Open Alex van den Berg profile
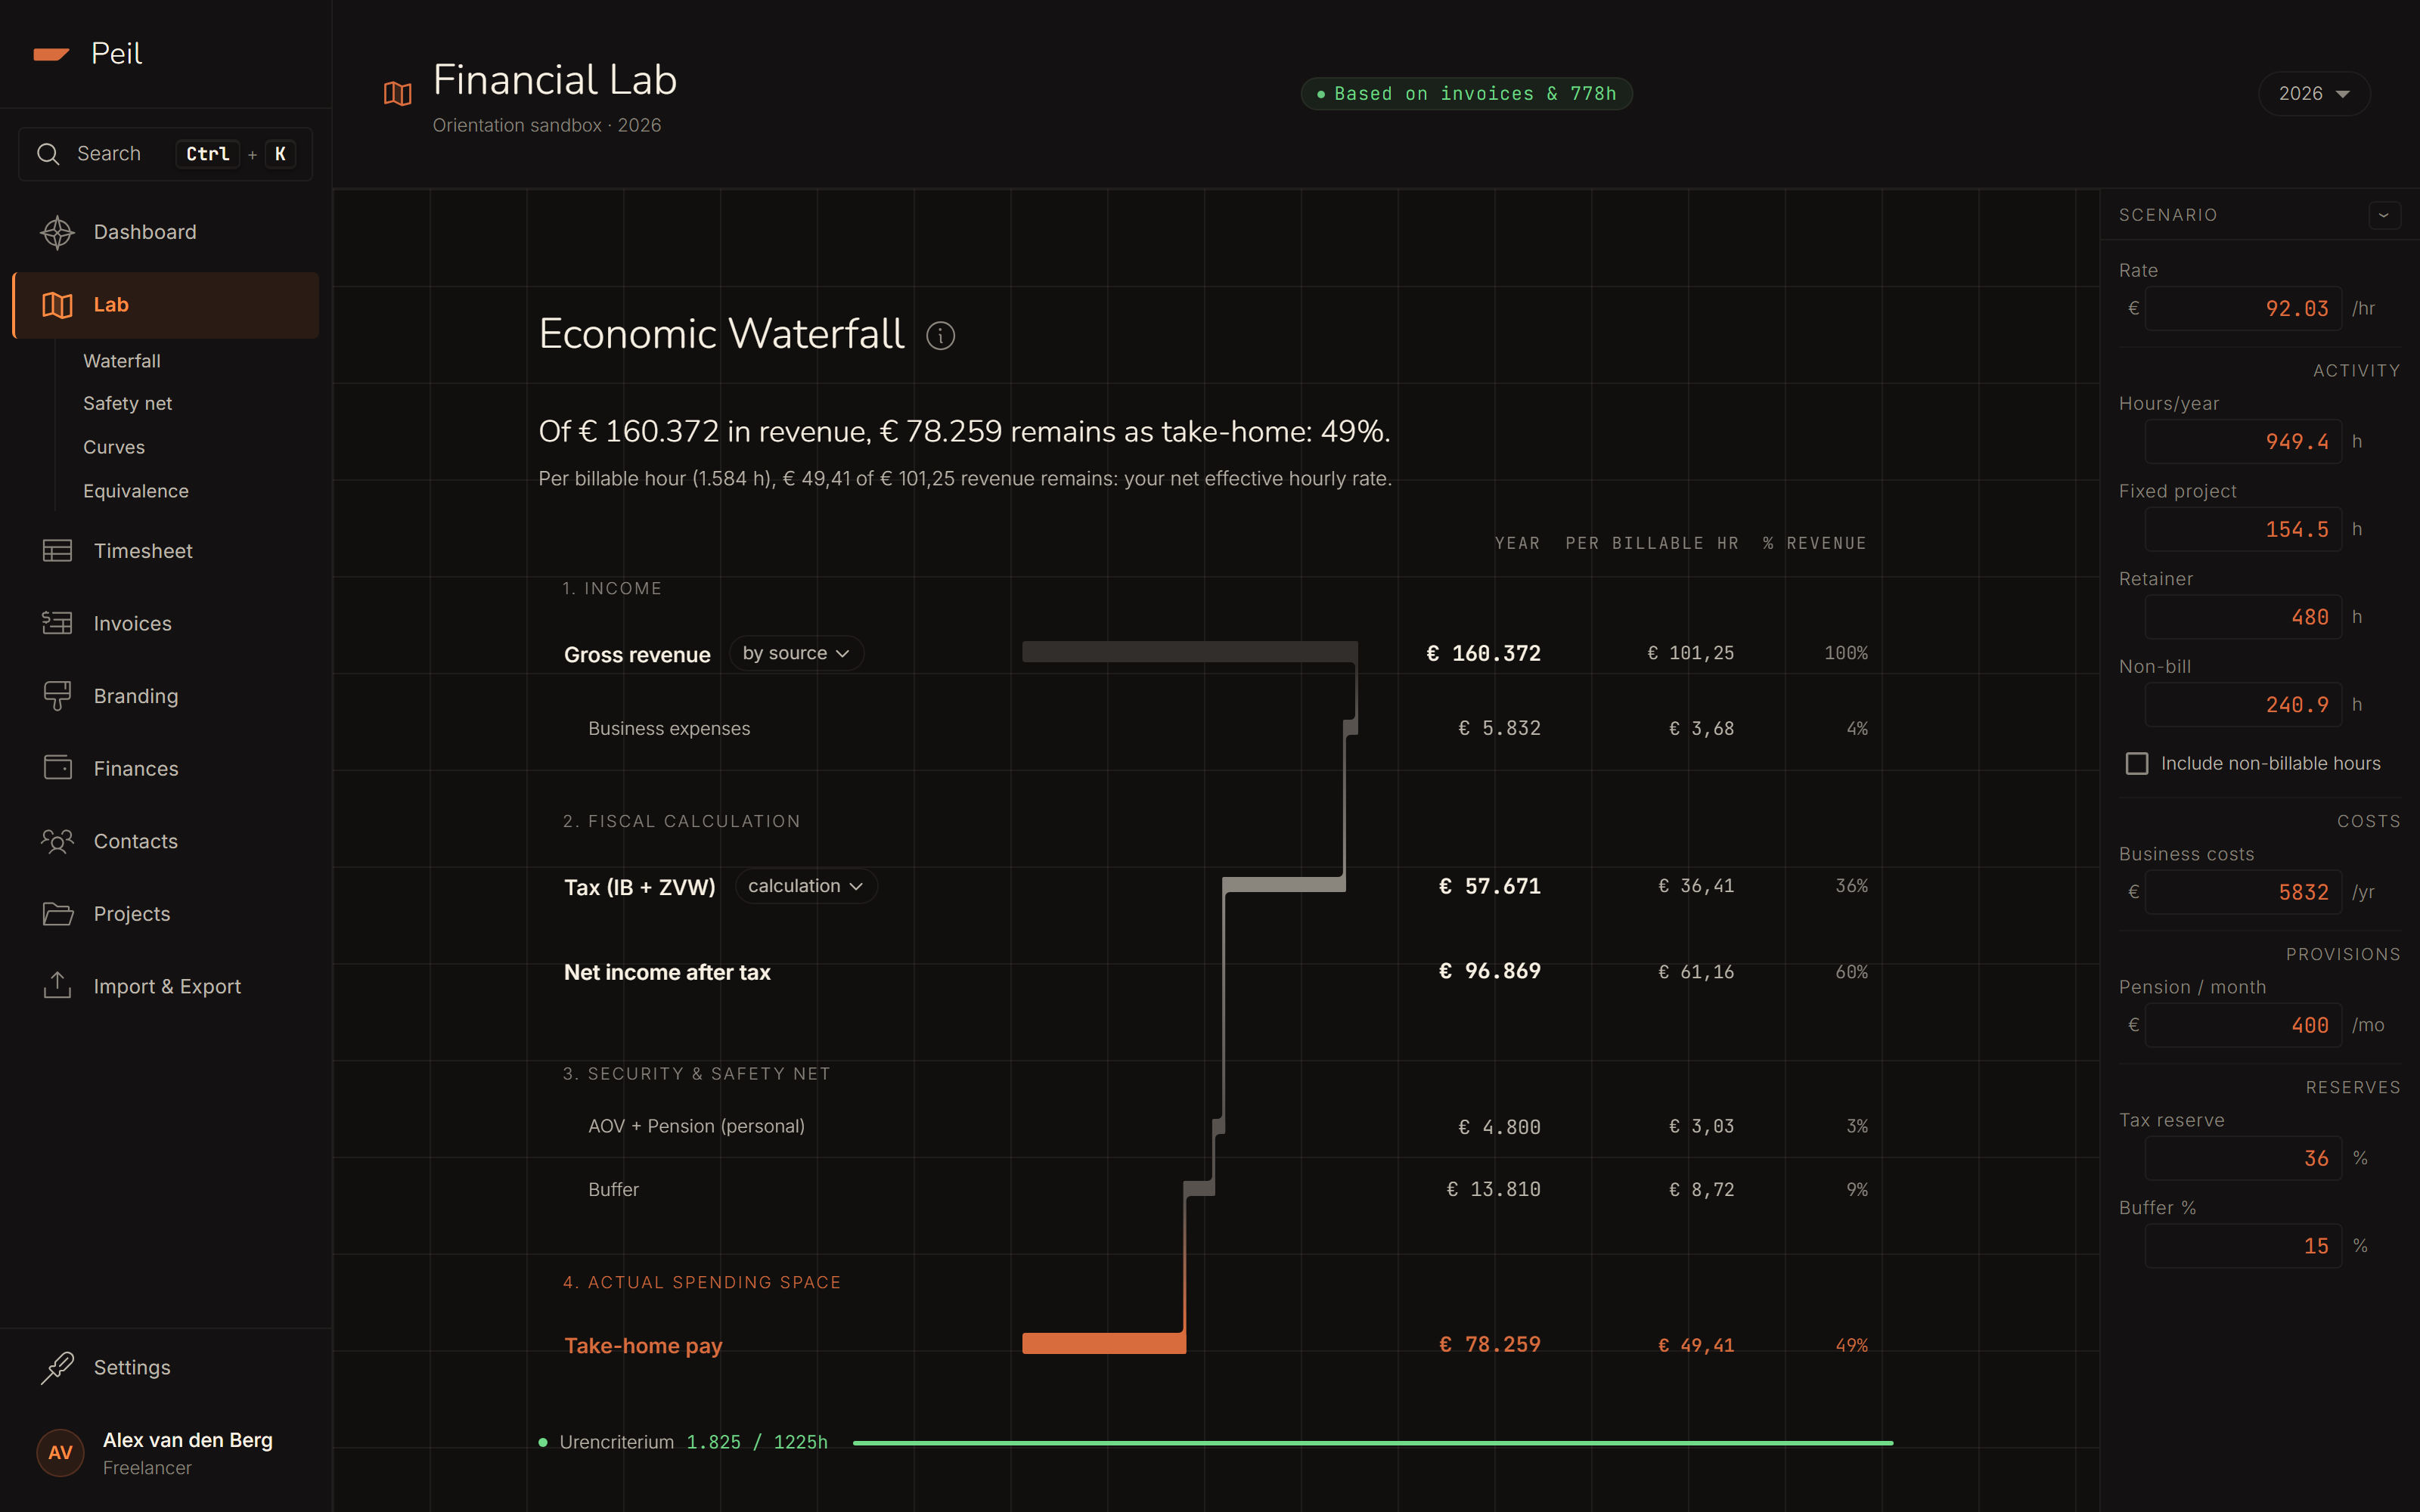This screenshot has height=1512, width=2420. (x=165, y=1453)
